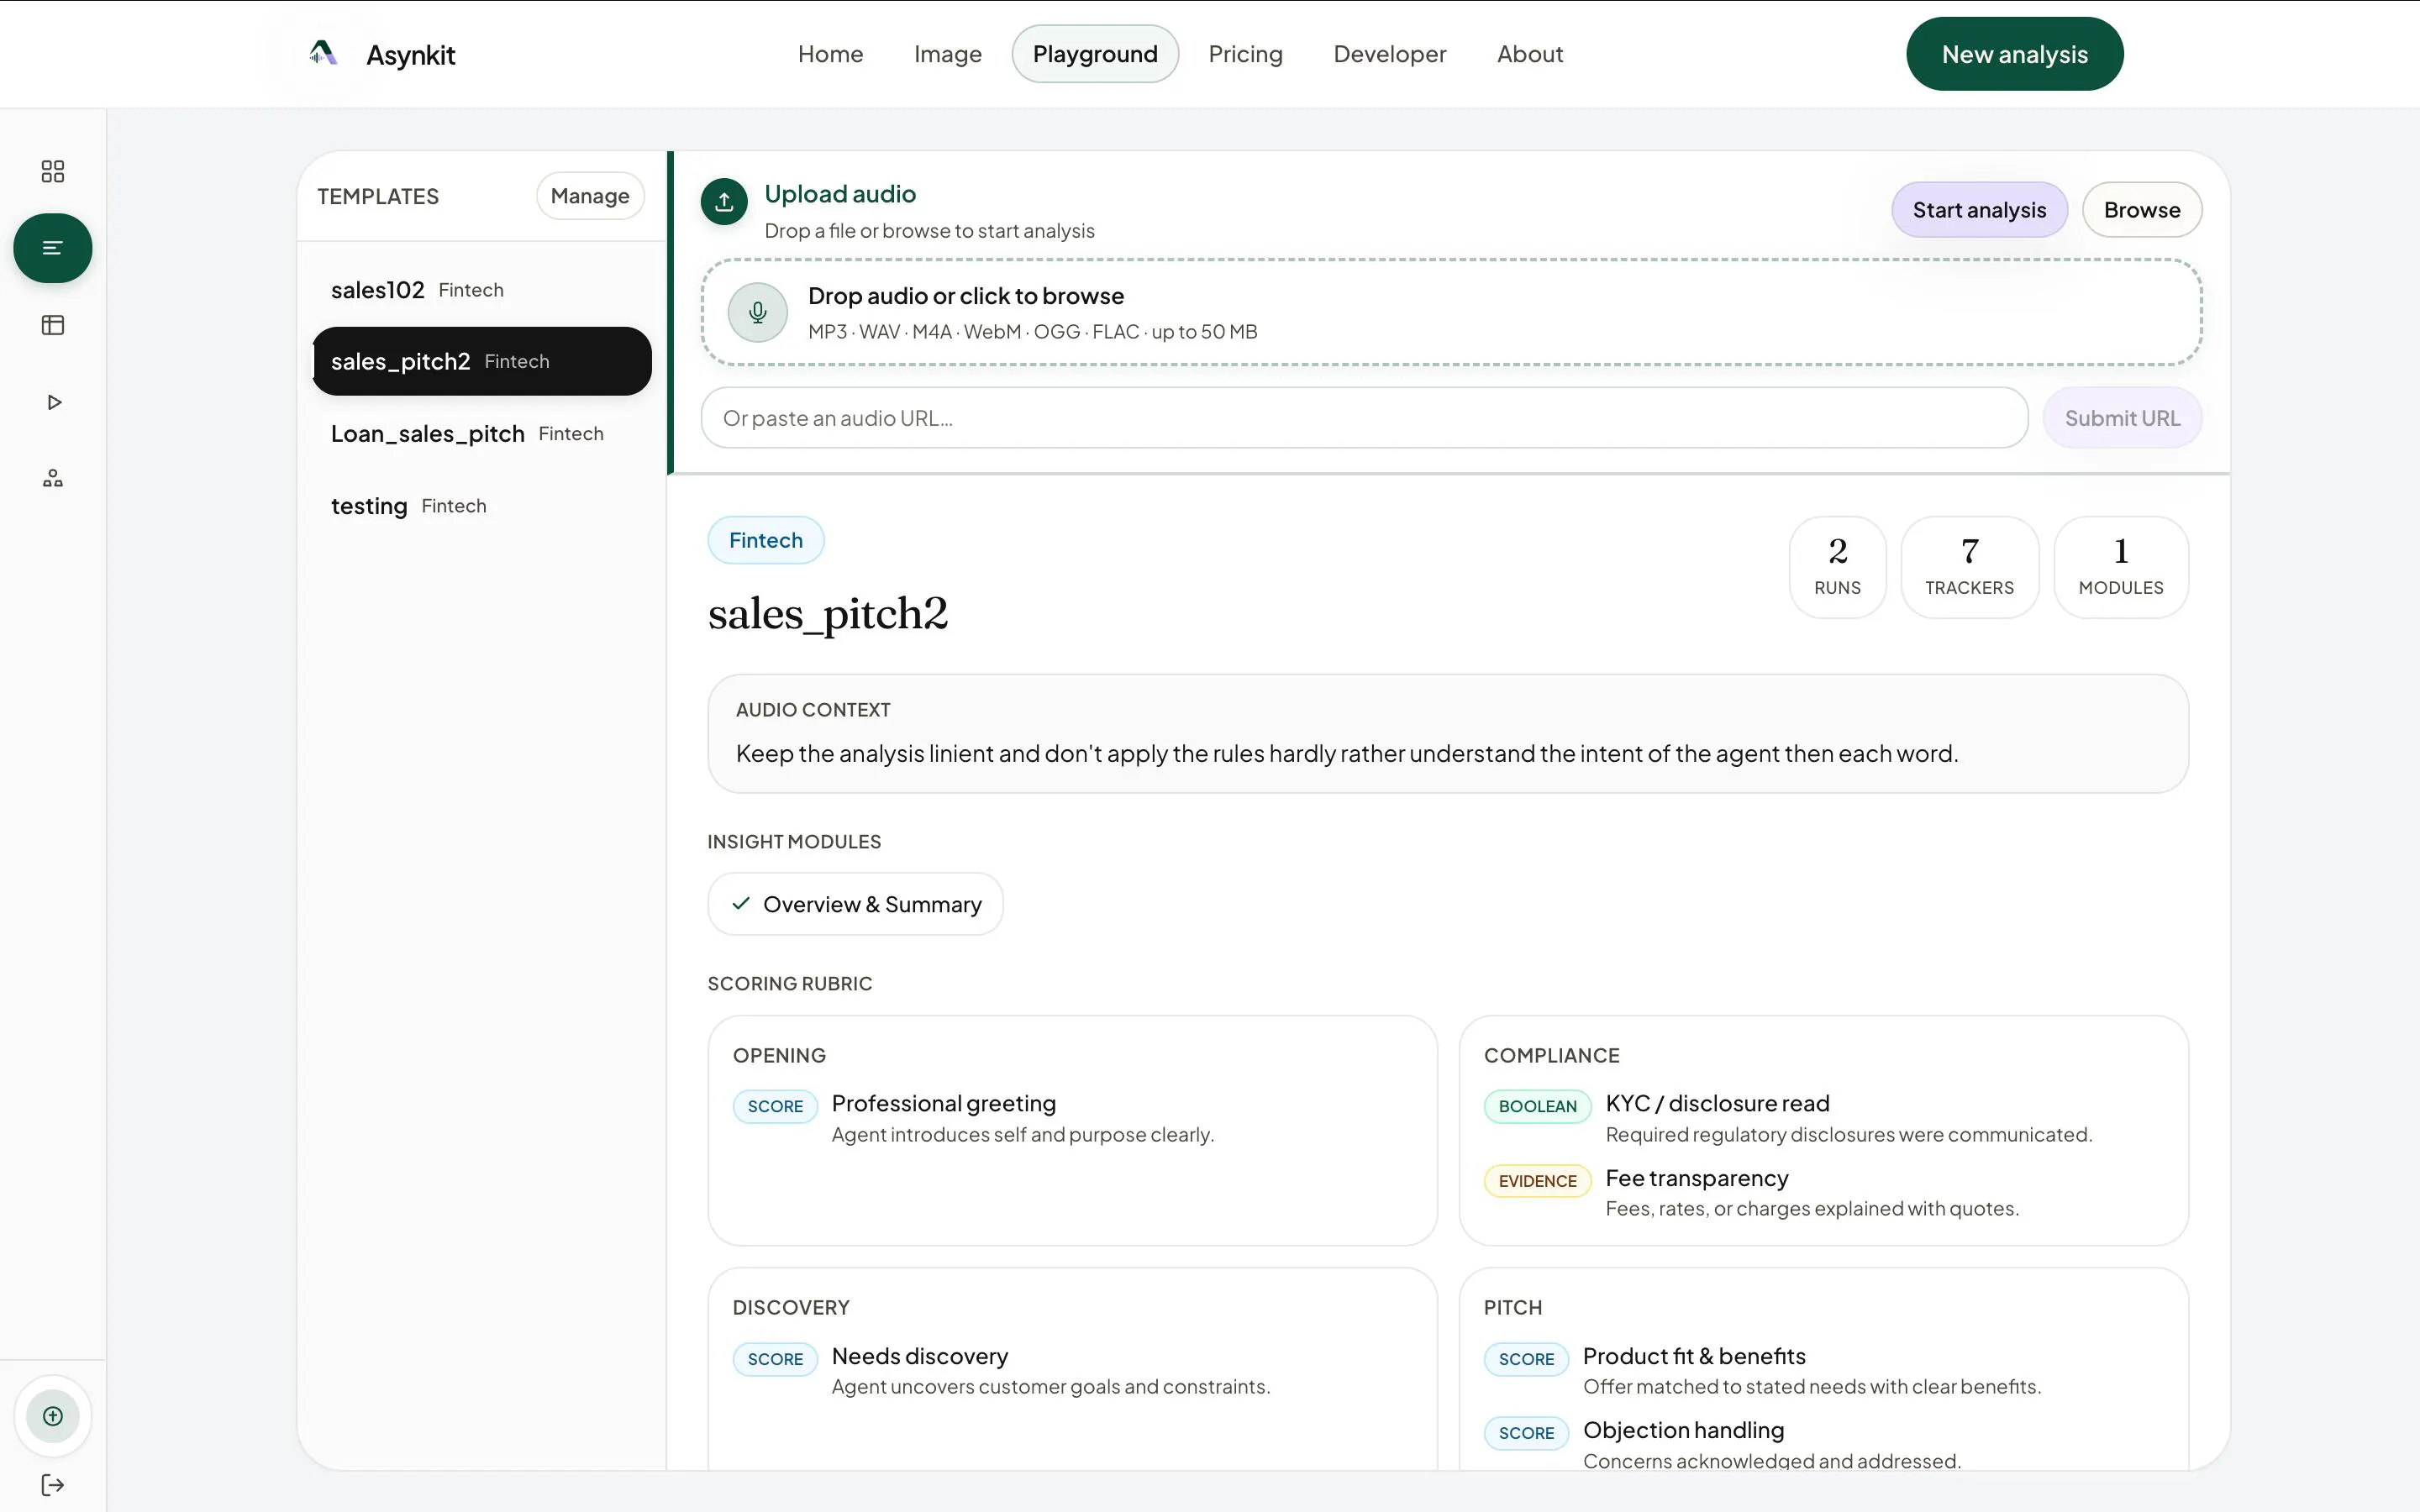The image size is (2420, 1512).
Task: Click the SCORE badge beside Professional greeting
Action: point(775,1106)
